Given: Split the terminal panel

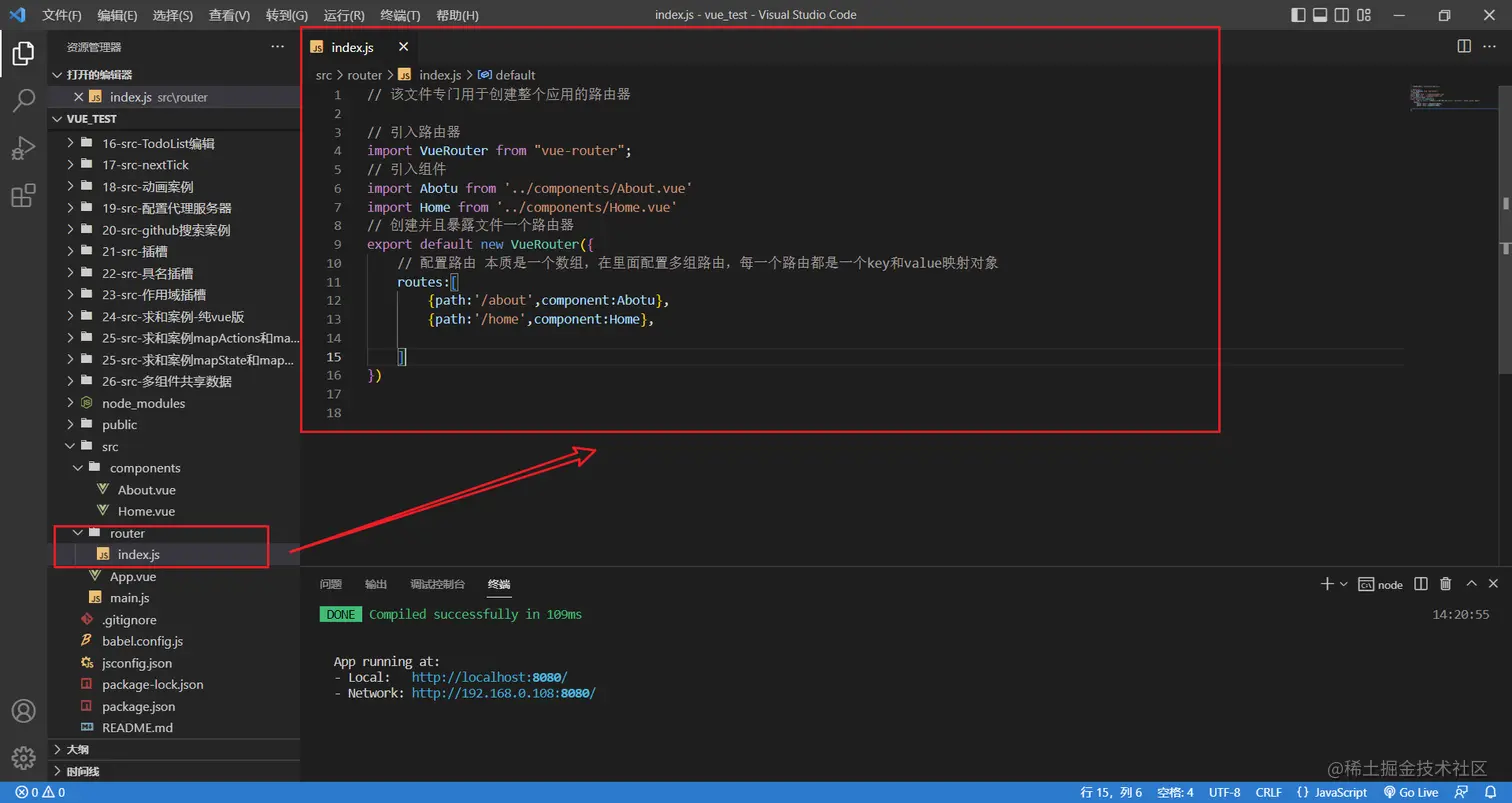Looking at the screenshot, I should 1423,584.
